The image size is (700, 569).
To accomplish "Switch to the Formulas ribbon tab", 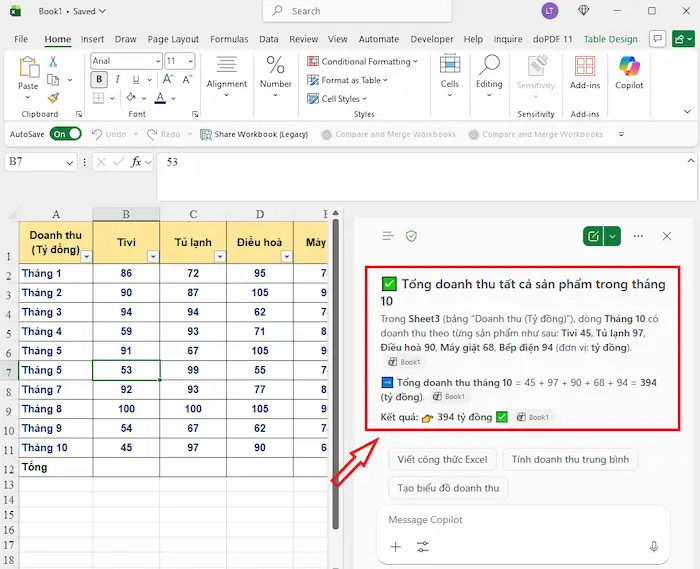I will pos(229,39).
